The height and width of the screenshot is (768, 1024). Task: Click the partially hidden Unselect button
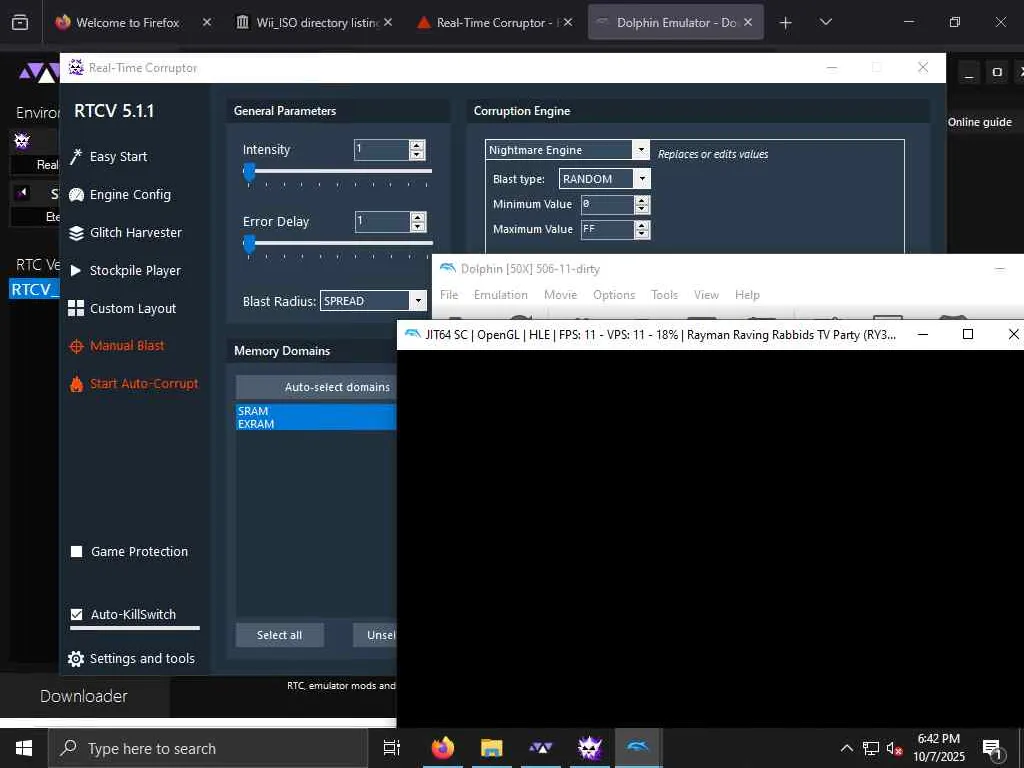click(375, 635)
